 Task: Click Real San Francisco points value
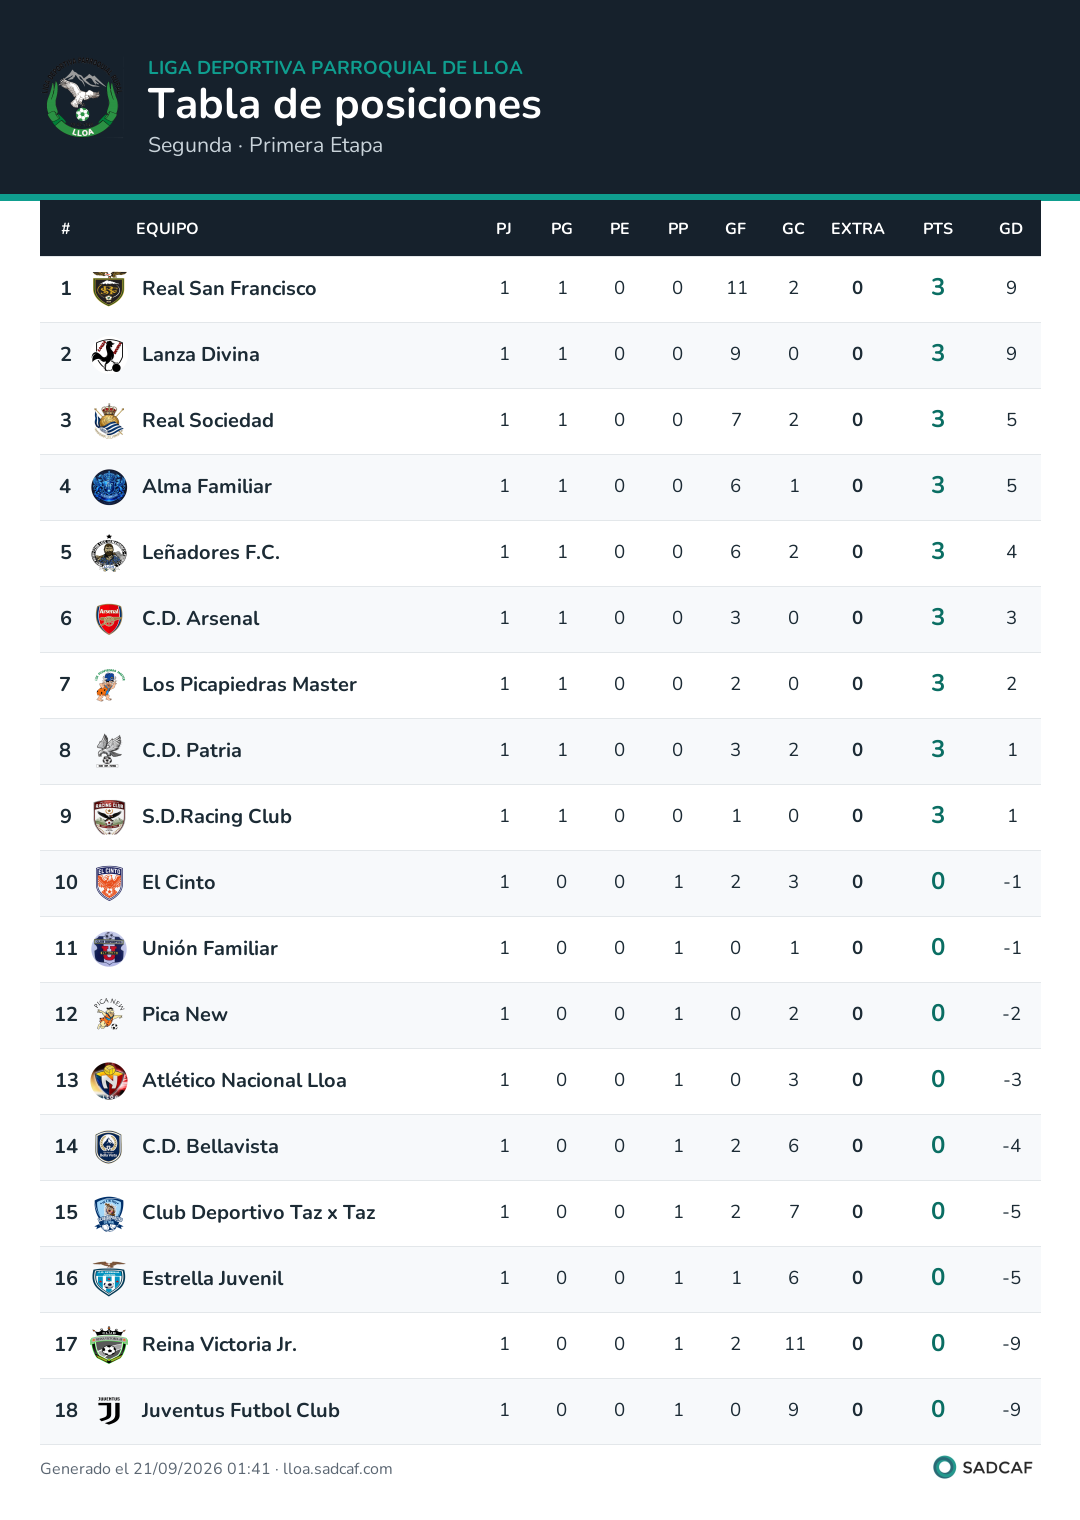pyautogui.click(x=938, y=287)
